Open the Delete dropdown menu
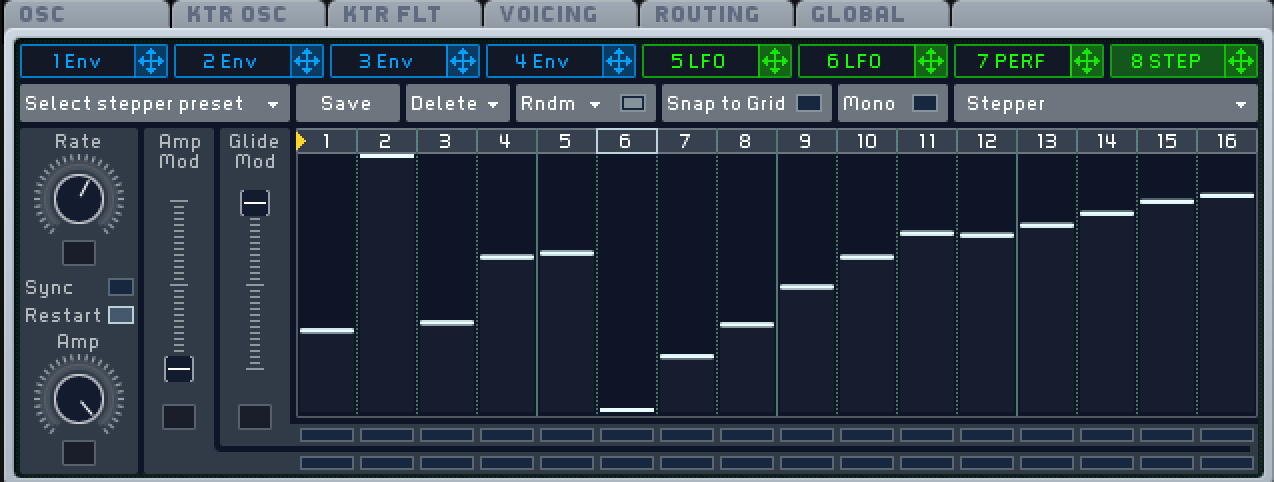Screen dimensions: 1274x482 [457, 104]
